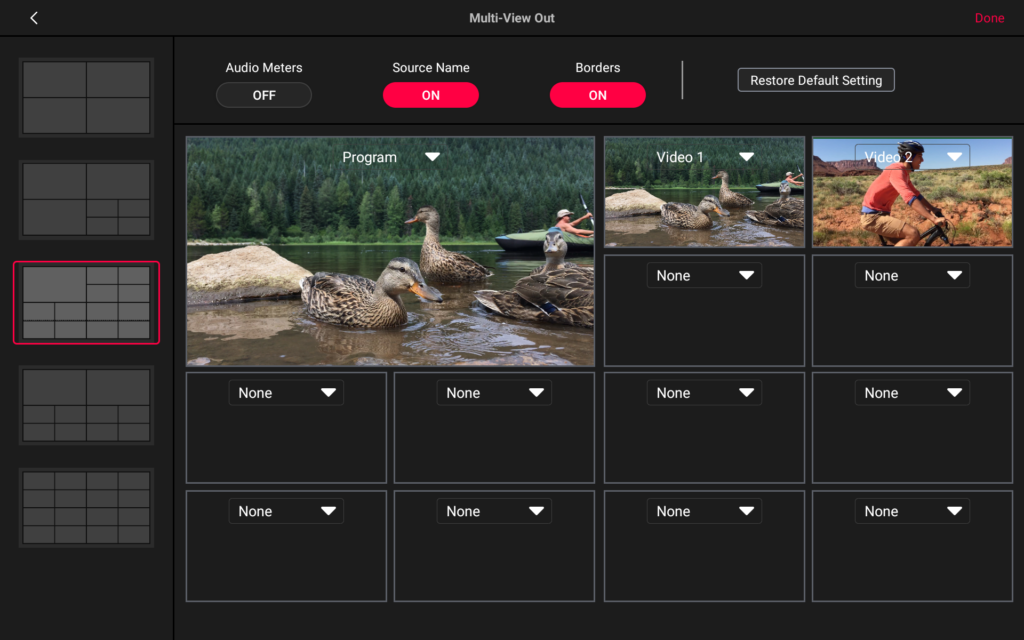
Task: Select the four-equal-pane layout icon
Action: [86, 97]
